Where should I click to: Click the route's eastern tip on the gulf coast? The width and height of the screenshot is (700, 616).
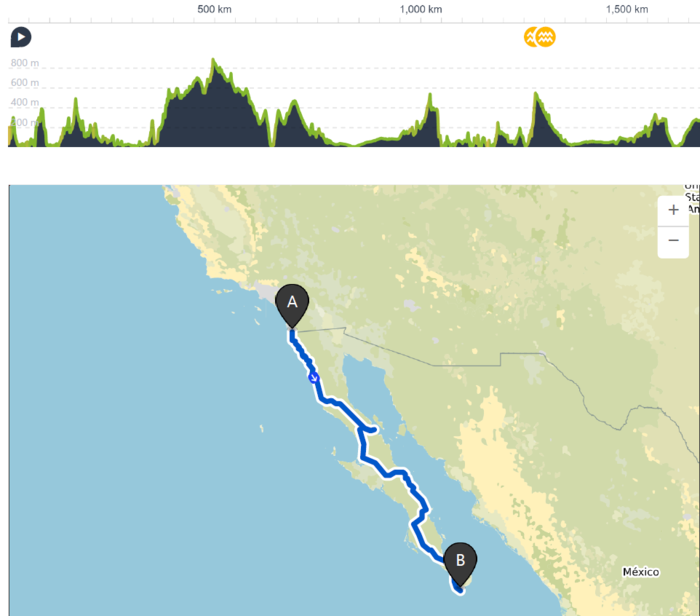(375, 430)
